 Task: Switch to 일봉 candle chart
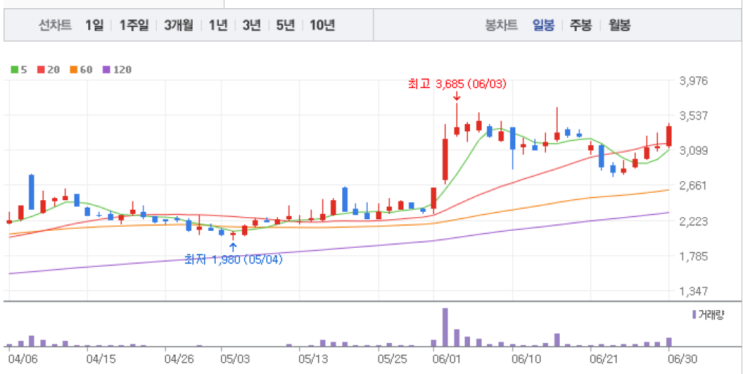tap(543, 25)
